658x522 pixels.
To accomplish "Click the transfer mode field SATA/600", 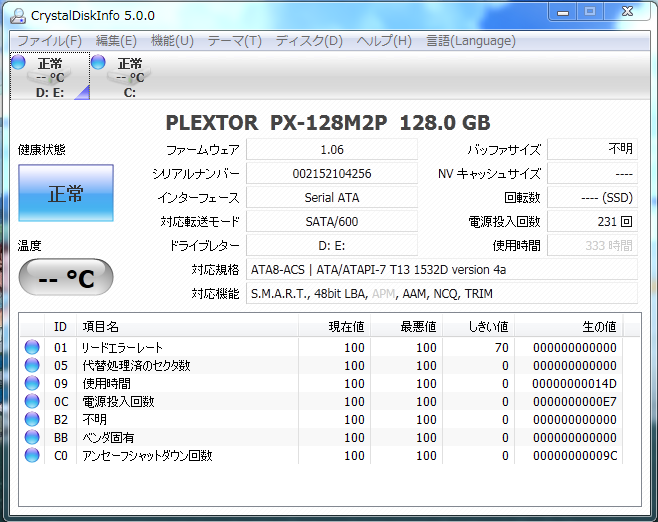I will [x=332, y=221].
